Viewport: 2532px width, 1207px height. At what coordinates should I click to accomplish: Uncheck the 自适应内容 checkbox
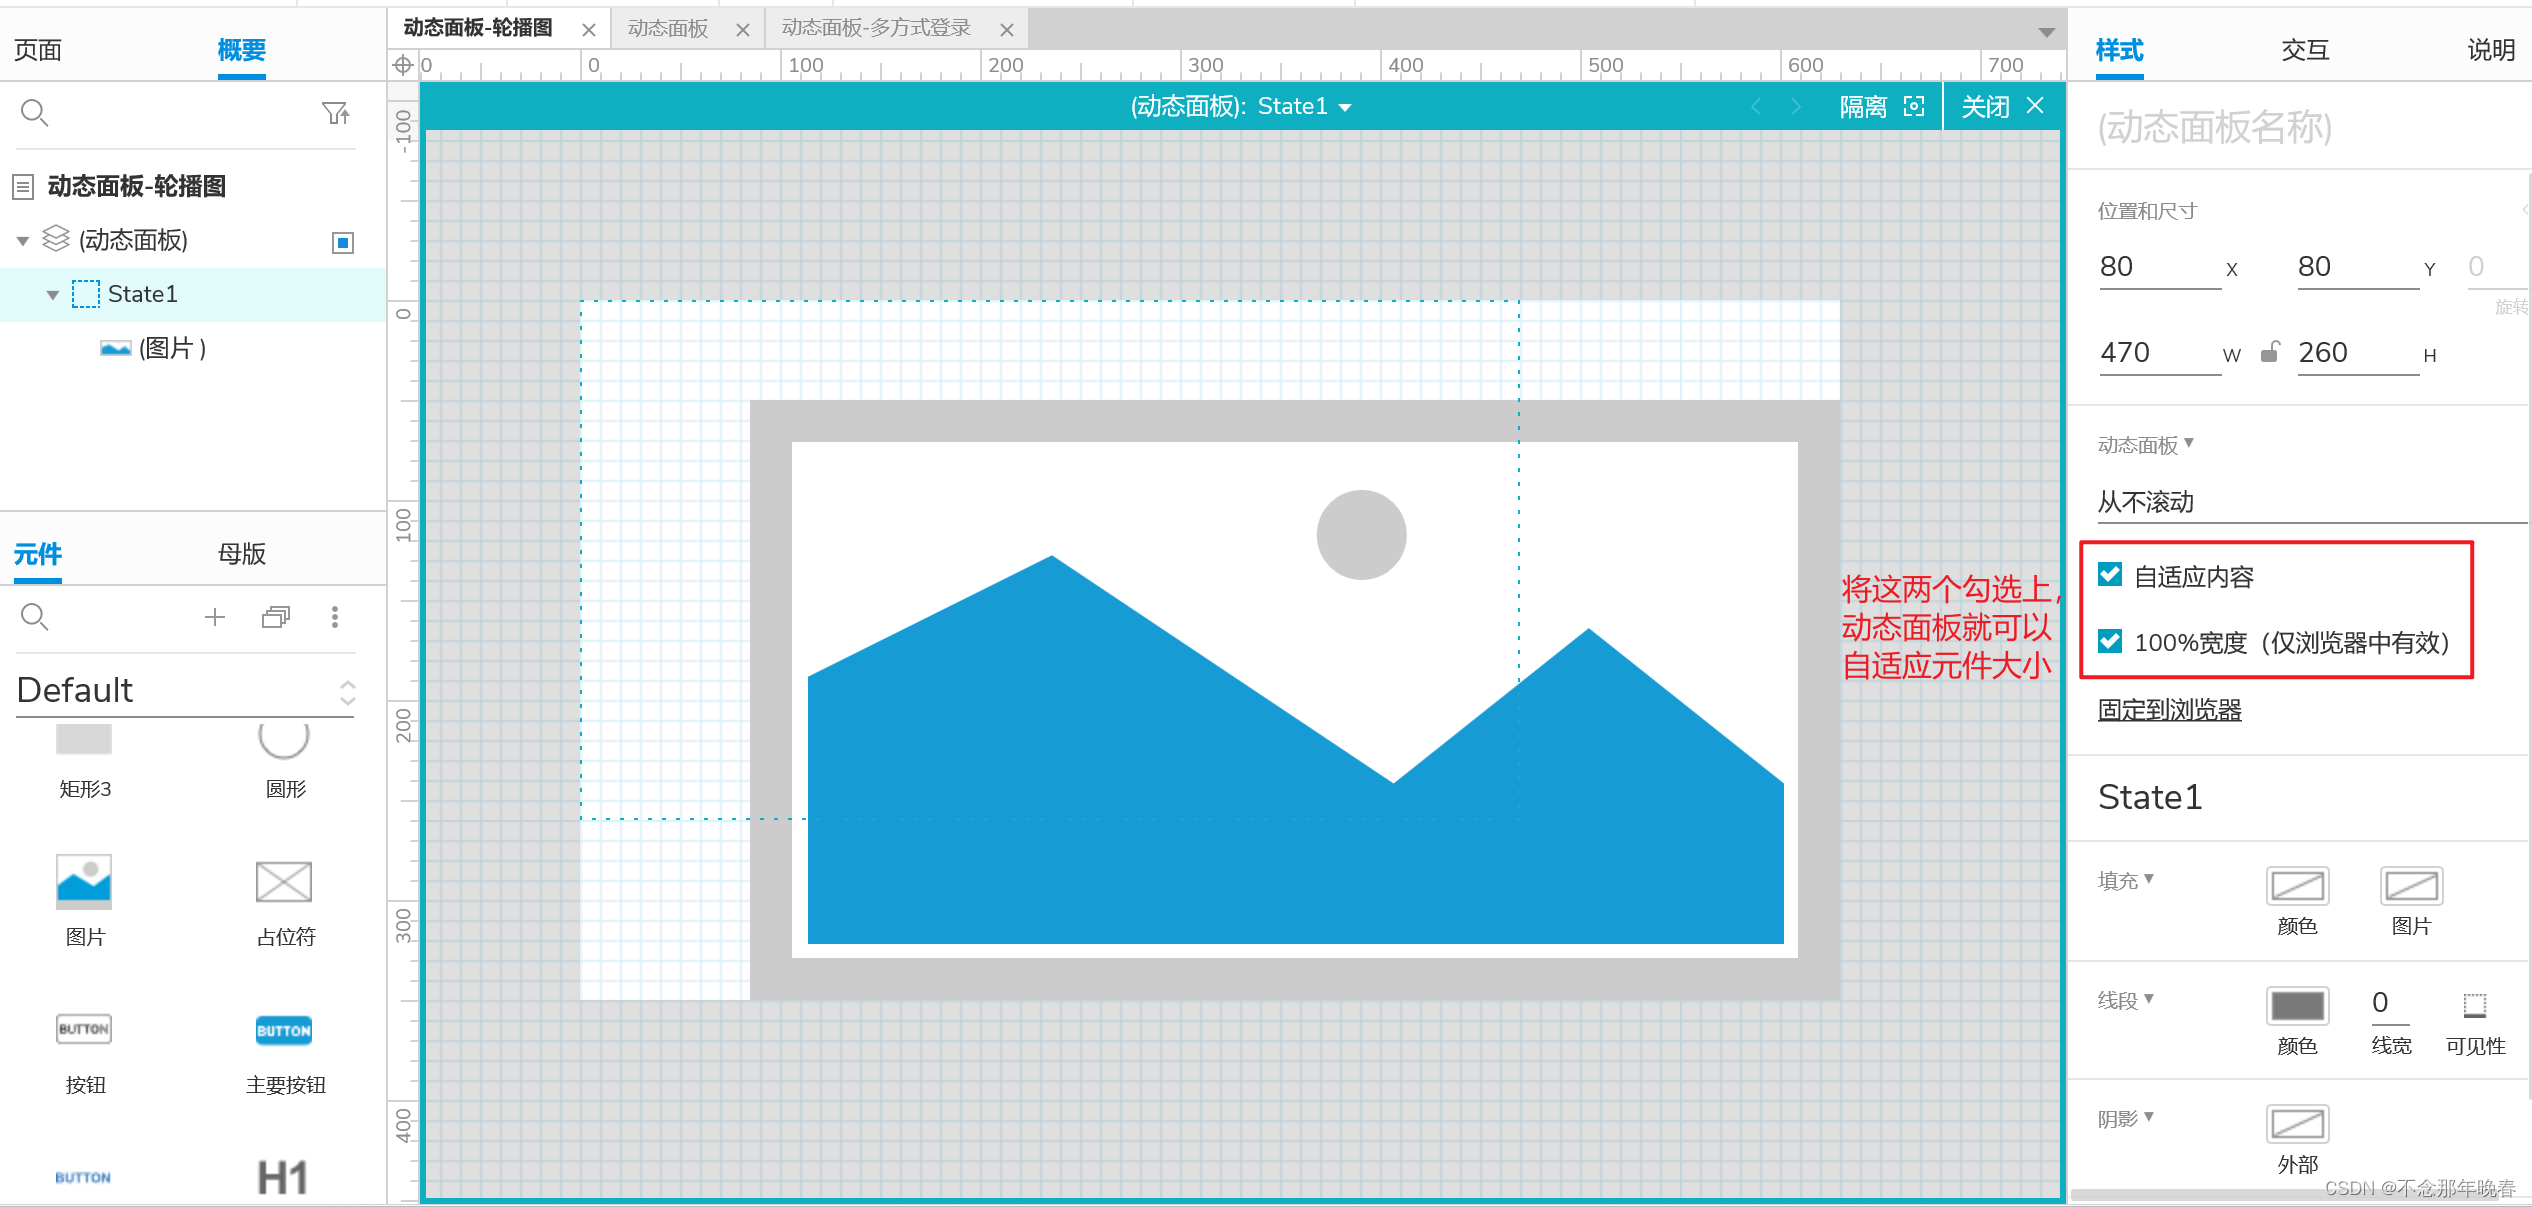2110,575
